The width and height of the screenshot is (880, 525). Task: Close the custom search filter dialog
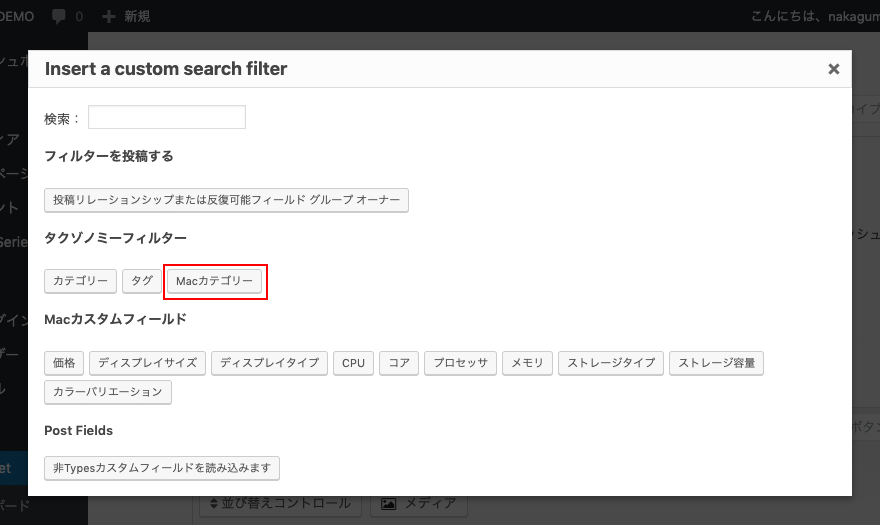point(833,69)
